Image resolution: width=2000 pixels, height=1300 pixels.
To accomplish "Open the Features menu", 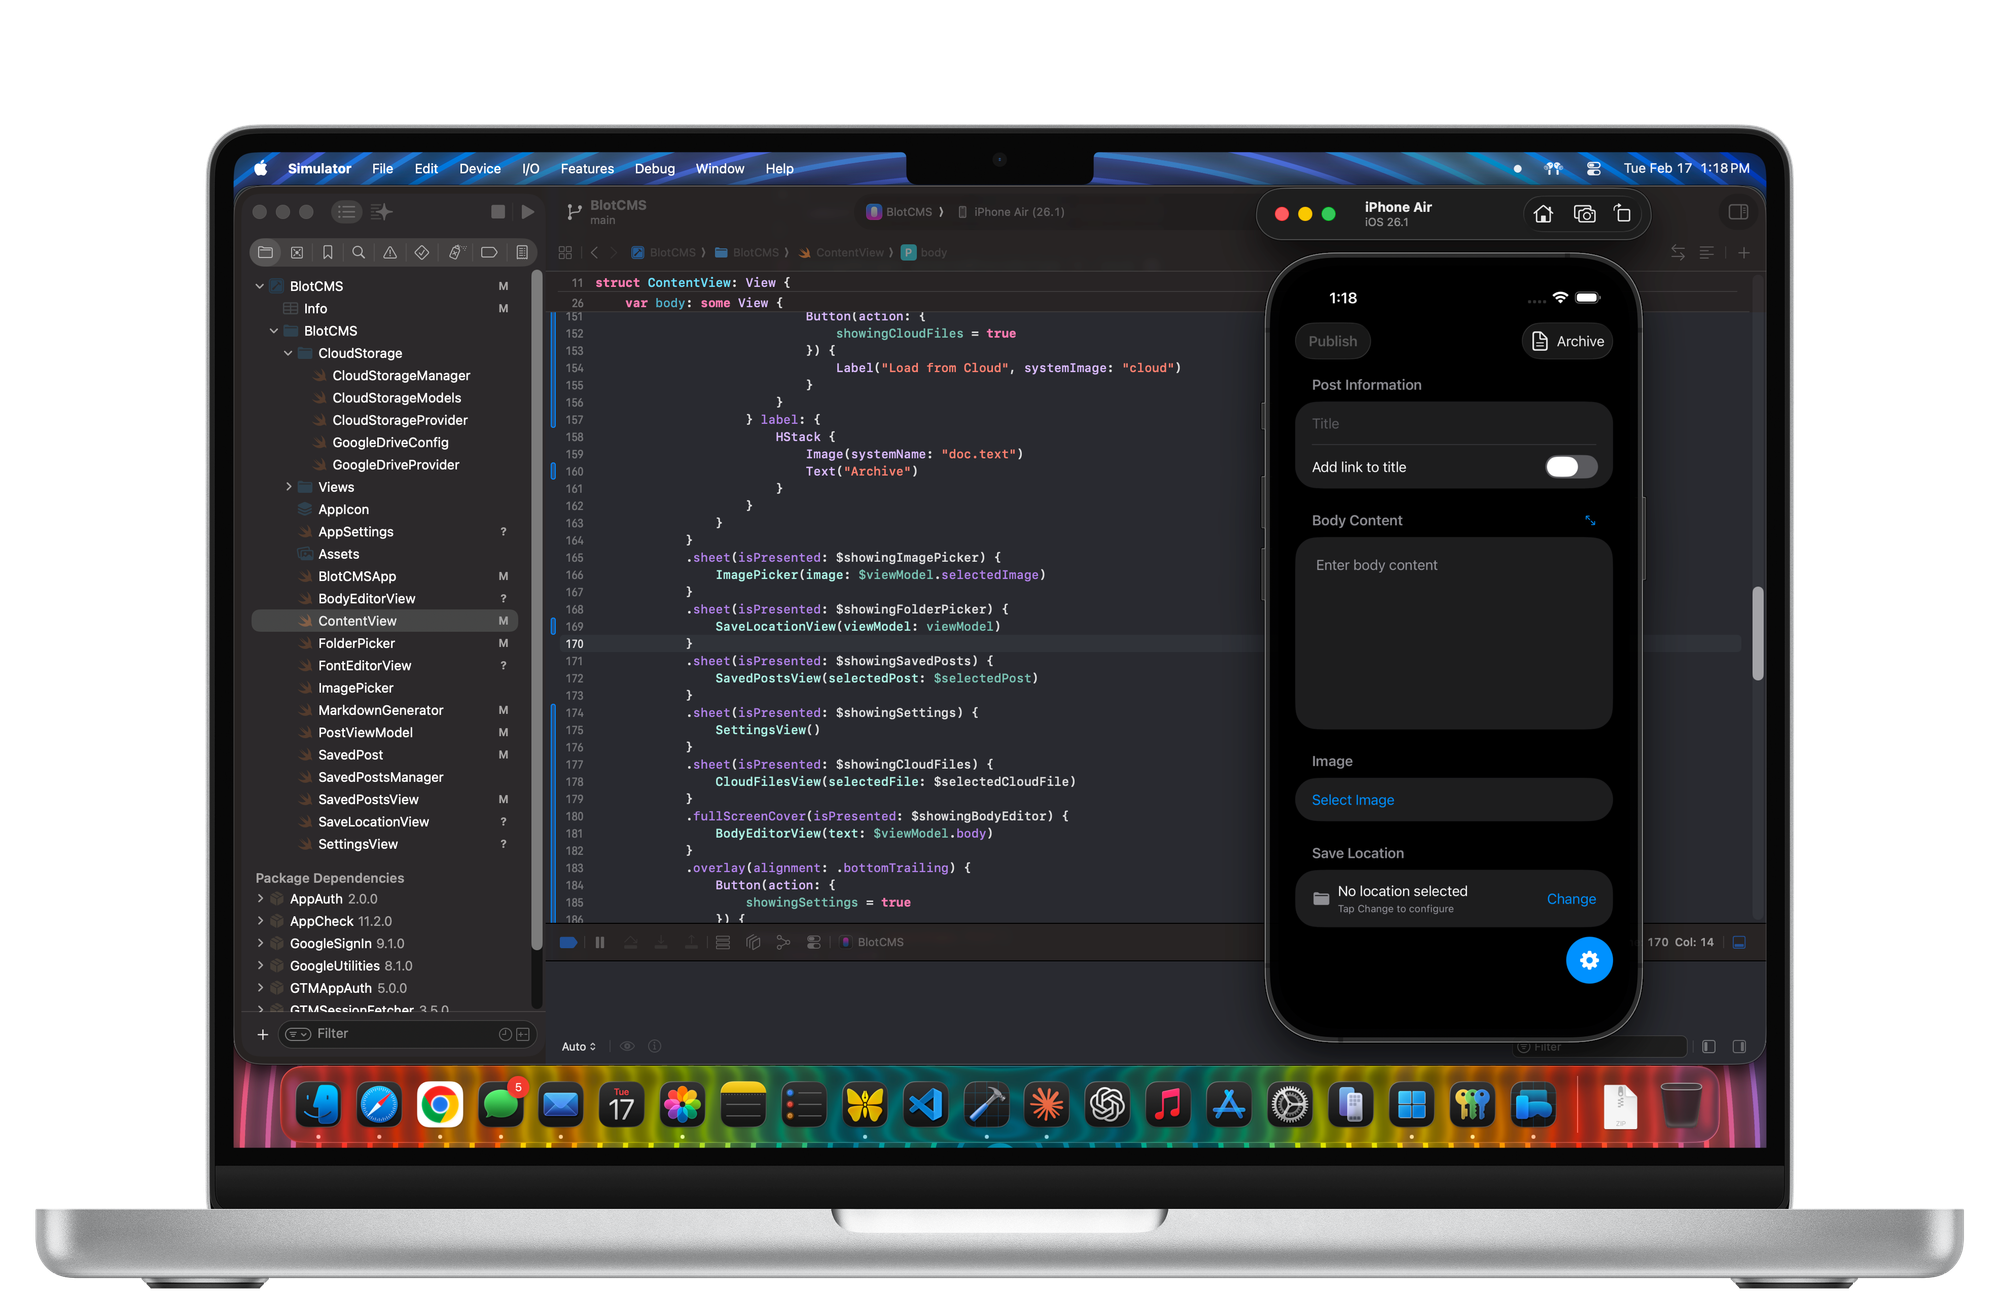I will coord(587,169).
